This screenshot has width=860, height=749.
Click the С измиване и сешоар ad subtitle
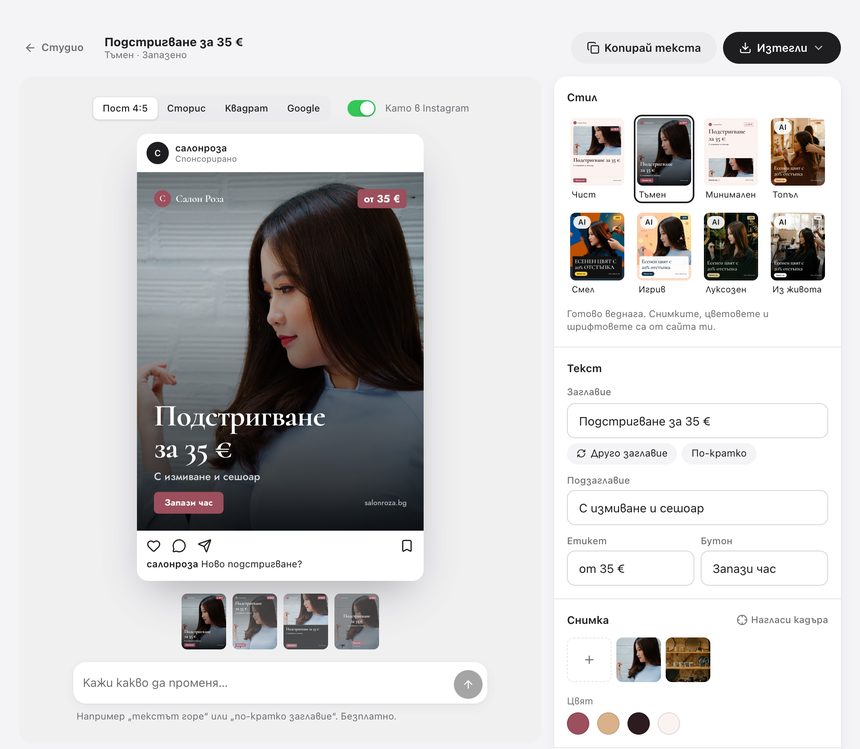pos(207,476)
